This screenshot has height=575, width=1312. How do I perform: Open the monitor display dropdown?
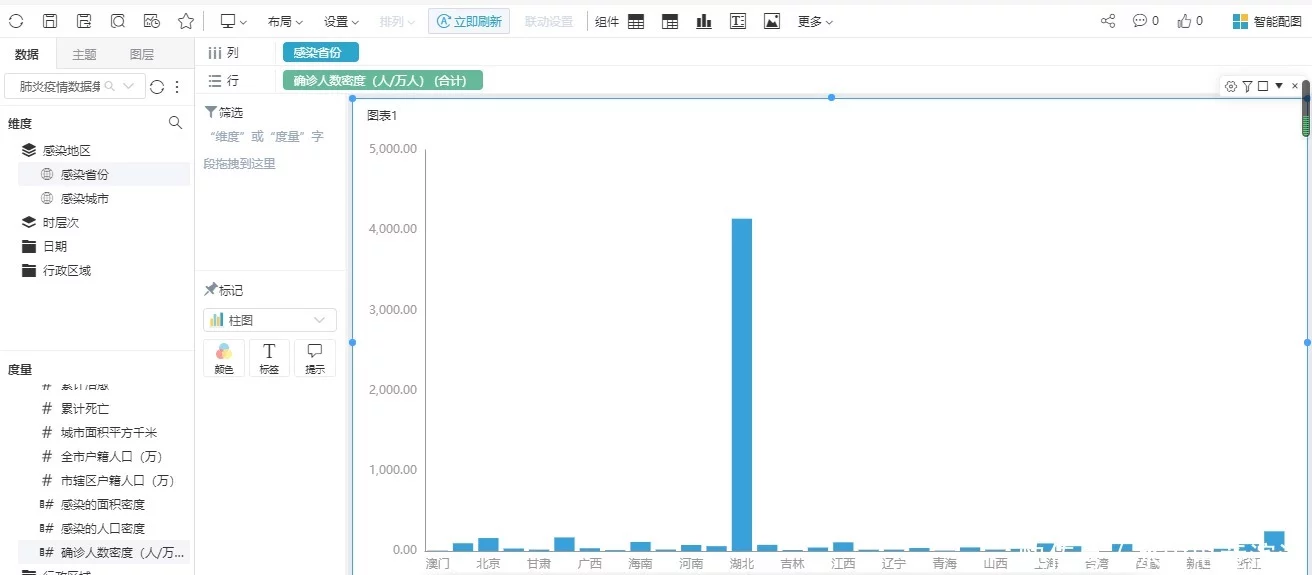[233, 21]
